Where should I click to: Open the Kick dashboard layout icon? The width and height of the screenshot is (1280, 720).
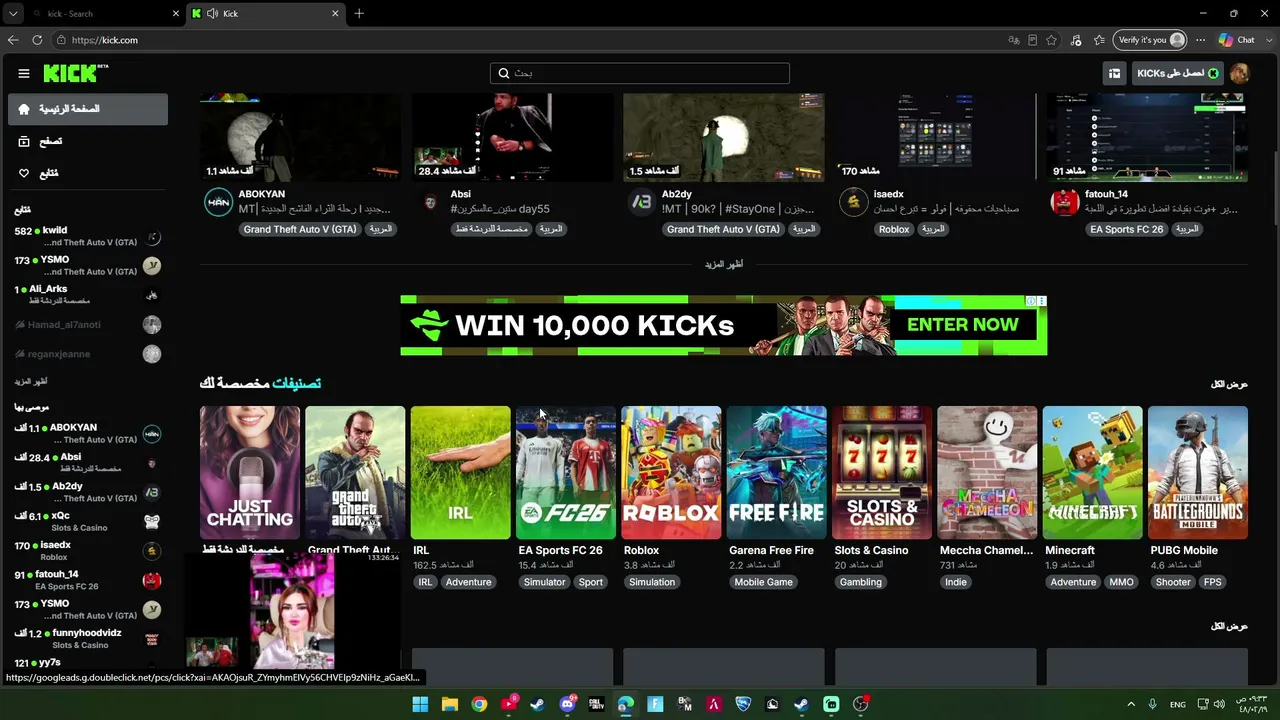[1114, 73]
